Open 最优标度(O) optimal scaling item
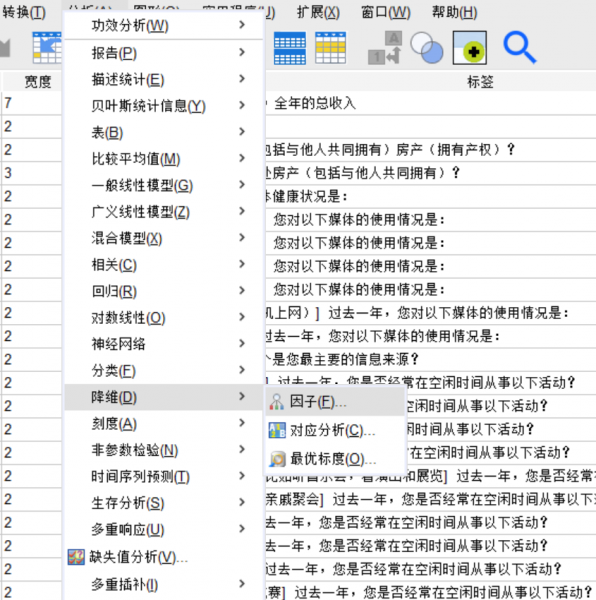 [x=335, y=458]
